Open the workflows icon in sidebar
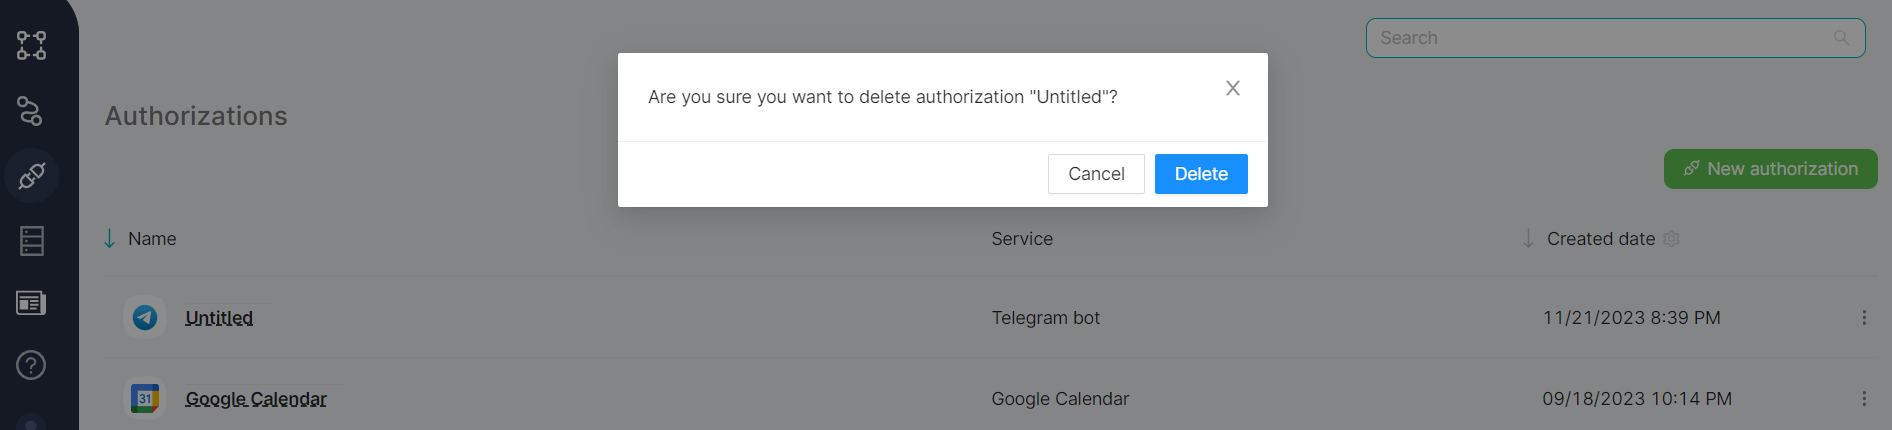This screenshot has width=1892, height=430. point(31,45)
